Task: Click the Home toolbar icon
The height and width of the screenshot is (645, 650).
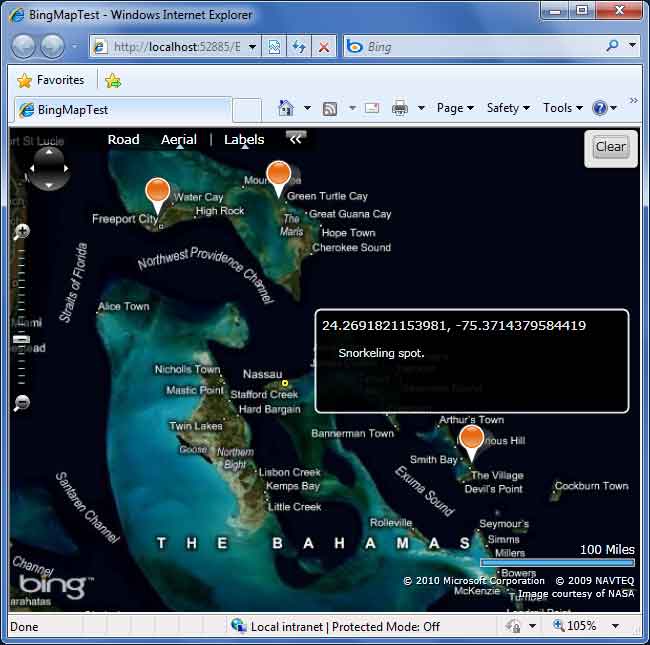Action: tap(286, 108)
